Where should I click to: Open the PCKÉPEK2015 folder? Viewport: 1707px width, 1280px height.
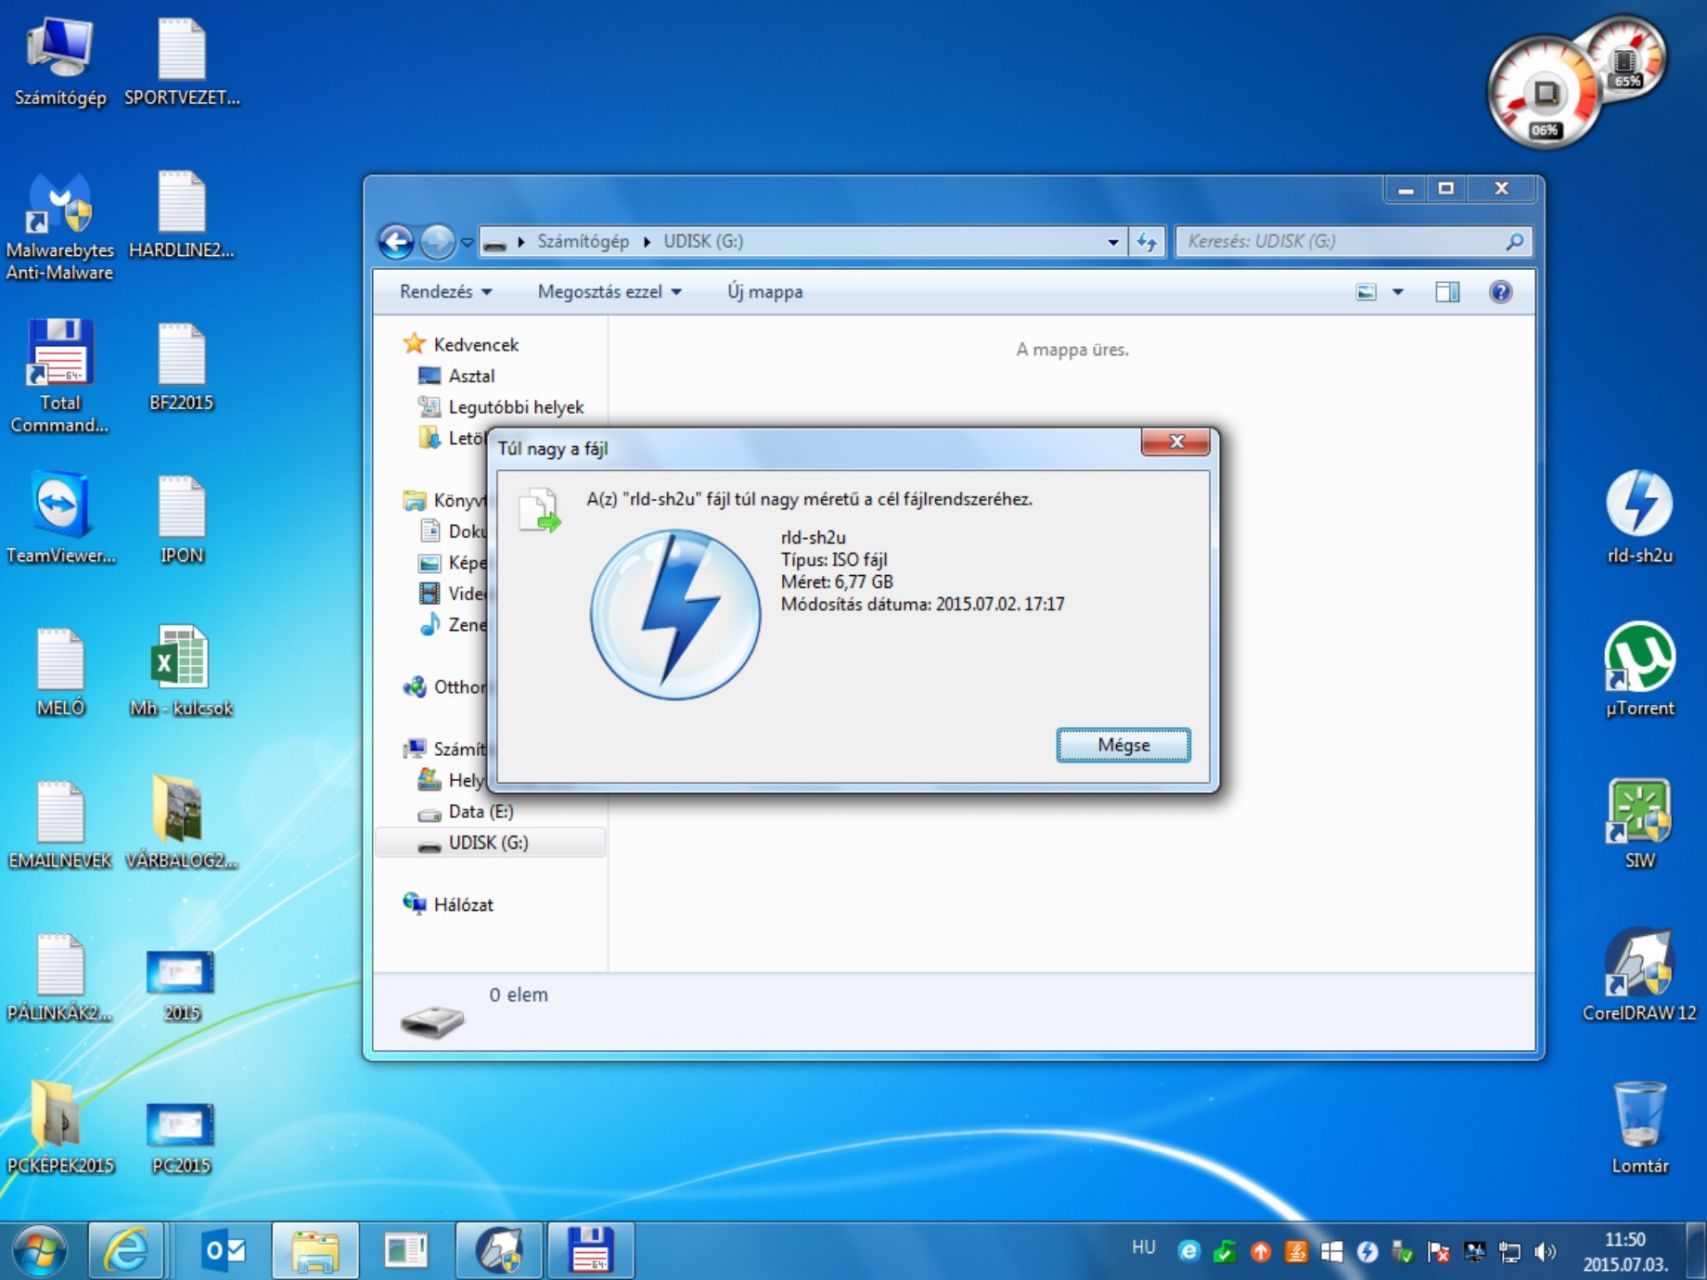tap(60, 1128)
